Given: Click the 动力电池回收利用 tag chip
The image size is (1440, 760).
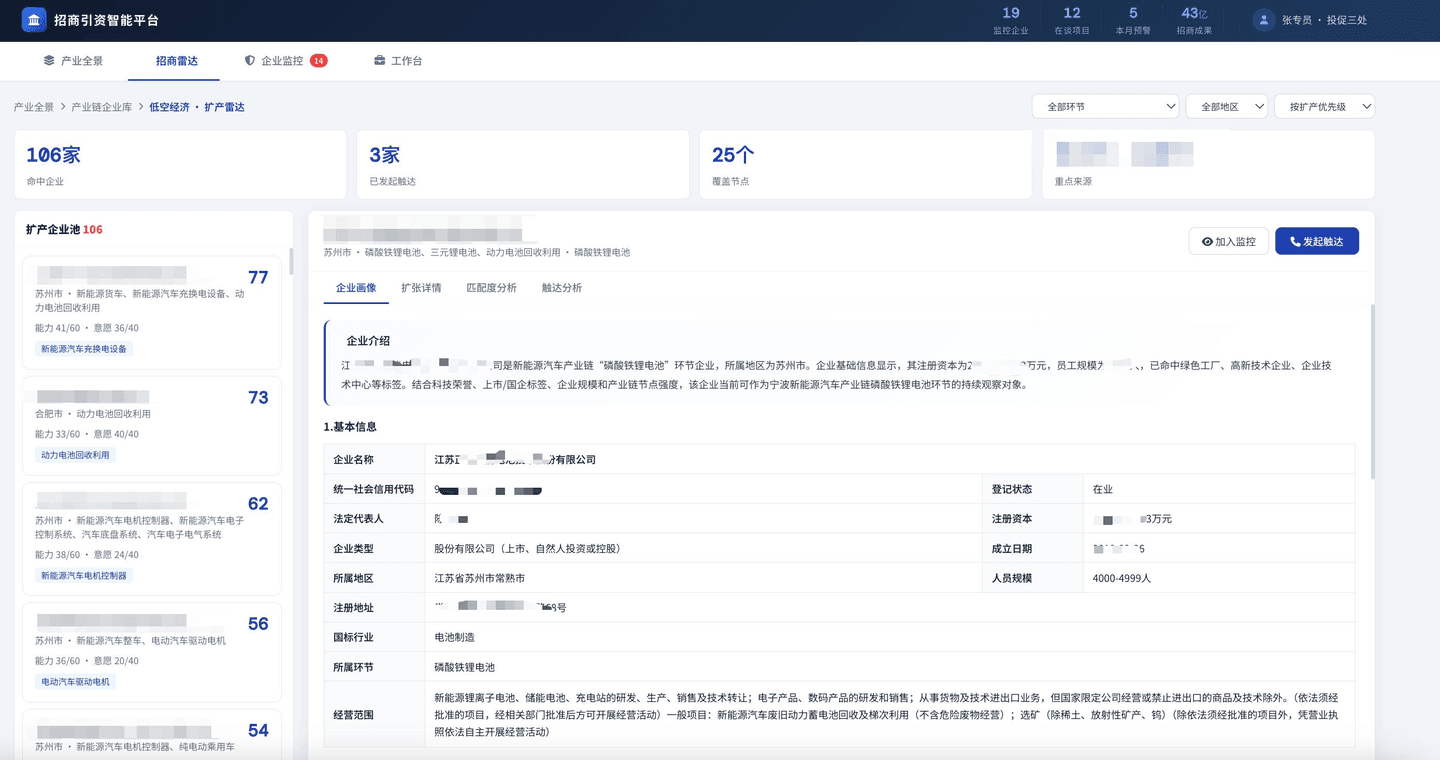Looking at the screenshot, I should pyautogui.click(x=76, y=455).
